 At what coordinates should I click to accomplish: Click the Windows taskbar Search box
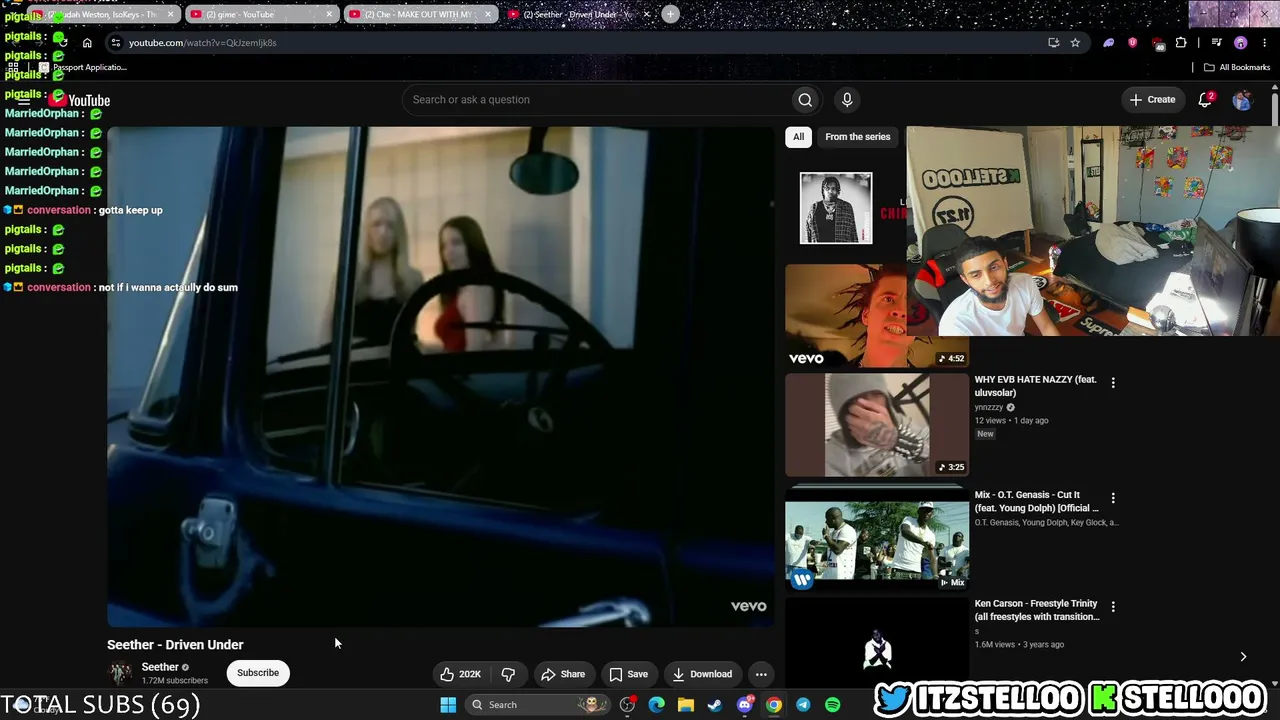pyautogui.click(x=537, y=705)
